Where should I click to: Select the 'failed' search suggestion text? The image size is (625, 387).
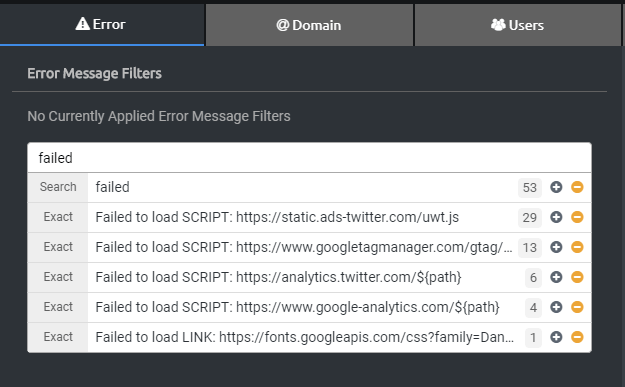(112, 187)
